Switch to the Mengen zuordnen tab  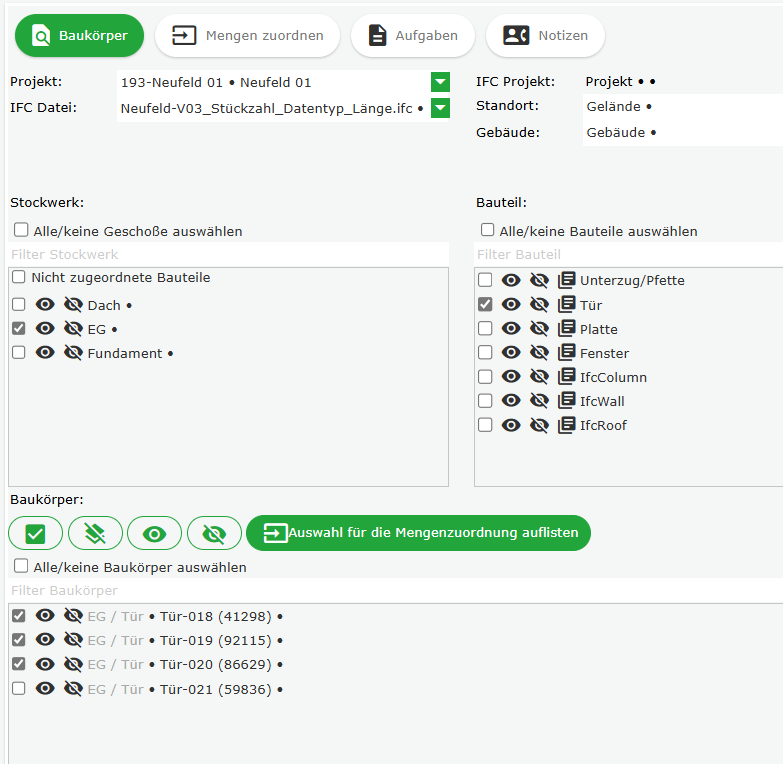247,36
